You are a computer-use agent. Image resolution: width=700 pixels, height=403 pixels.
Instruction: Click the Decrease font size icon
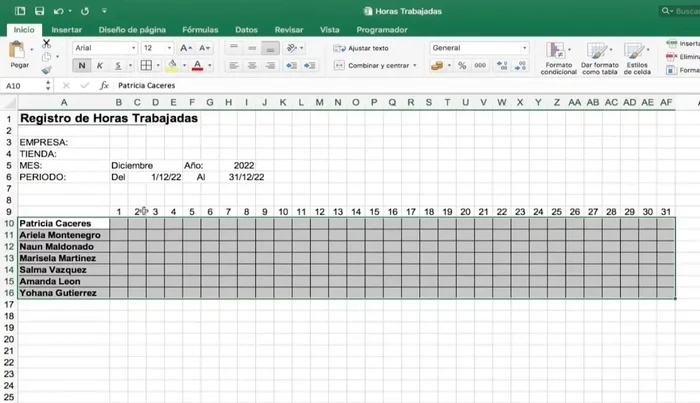pos(204,48)
